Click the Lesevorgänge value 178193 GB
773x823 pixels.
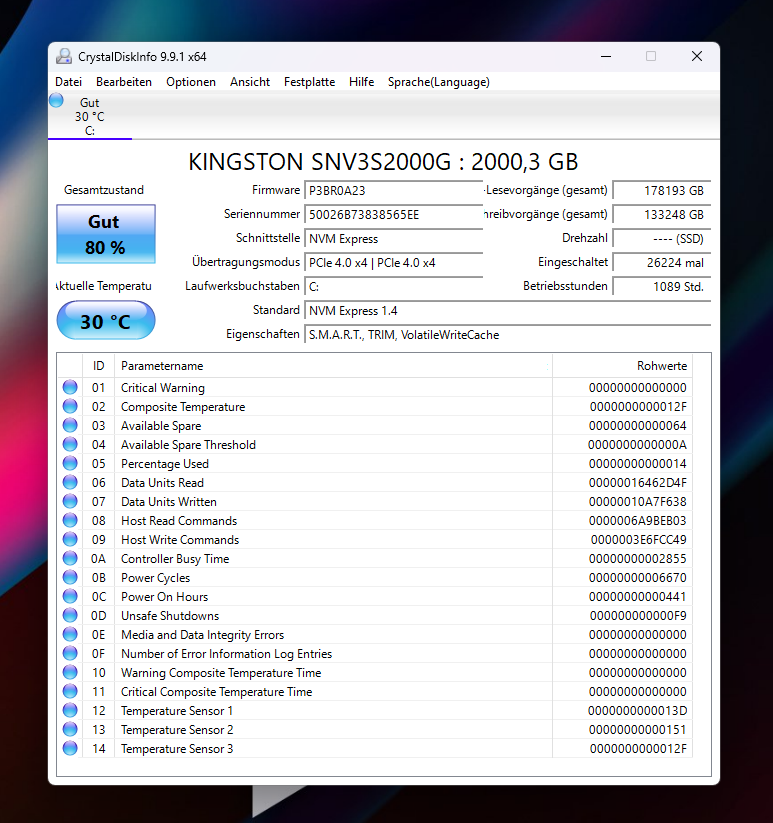[661, 191]
